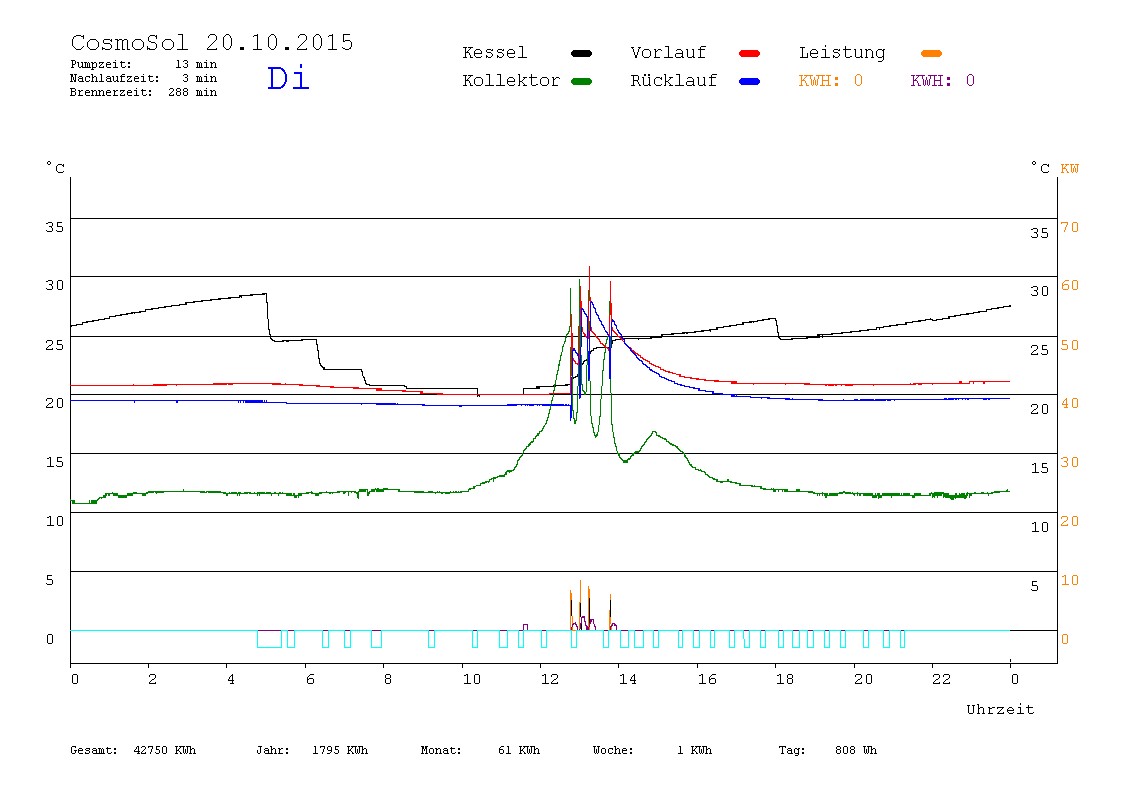Click the x-axis hour tick '12'

[550, 679]
